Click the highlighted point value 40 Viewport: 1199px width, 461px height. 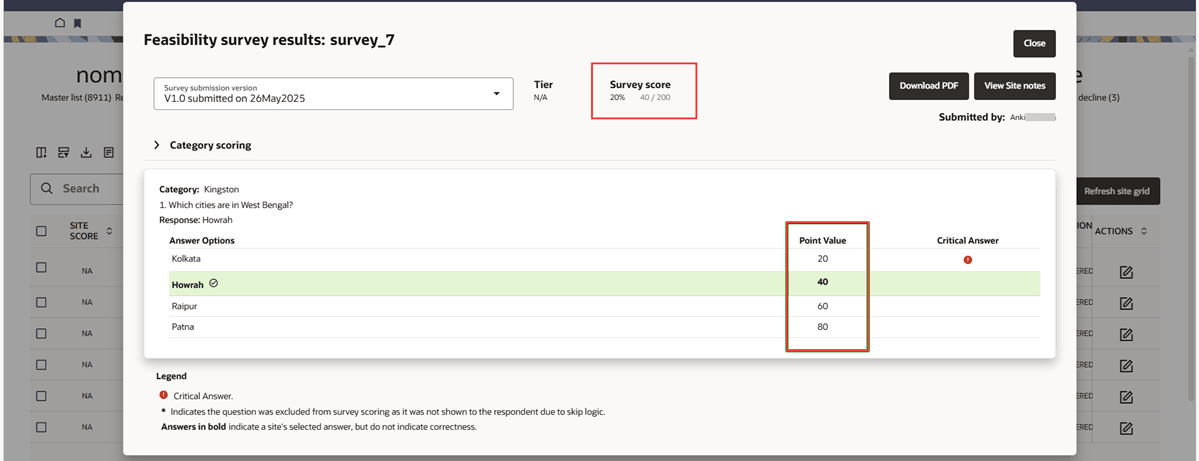coord(823,282)
